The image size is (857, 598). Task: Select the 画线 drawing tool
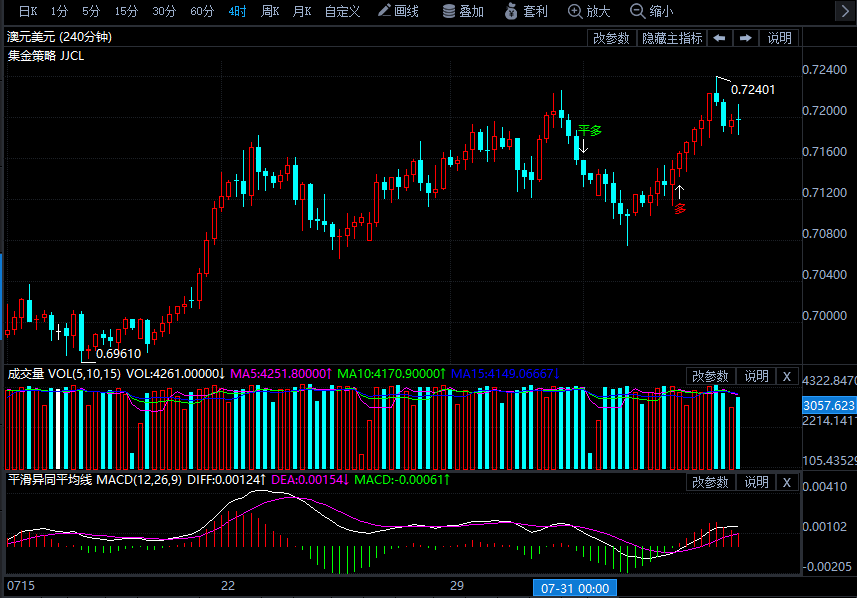click(398, 11)
